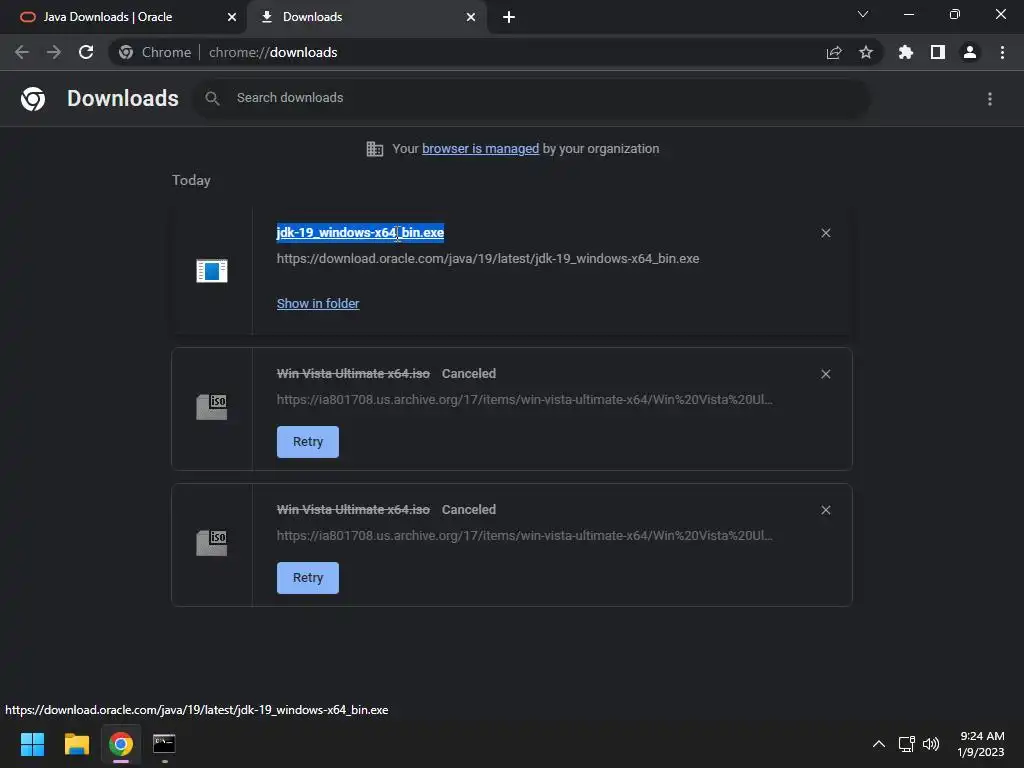The height and width of the screenshot is (768, 1024).
Task: Remove the second canceled Win Vista ISO entry
Action: (825, 510)
